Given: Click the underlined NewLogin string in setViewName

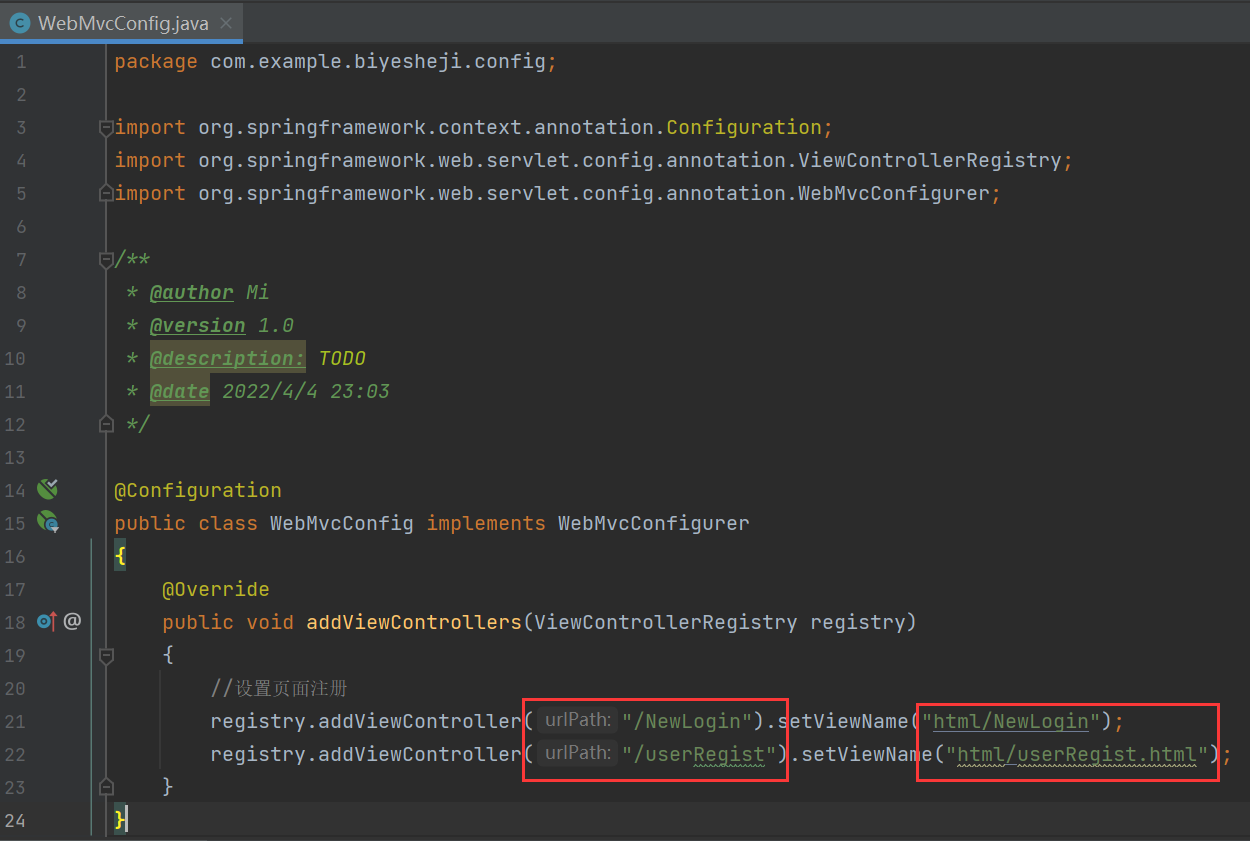Looking at the screenshot, I should pyautogui.click(x=1010, y=720).
